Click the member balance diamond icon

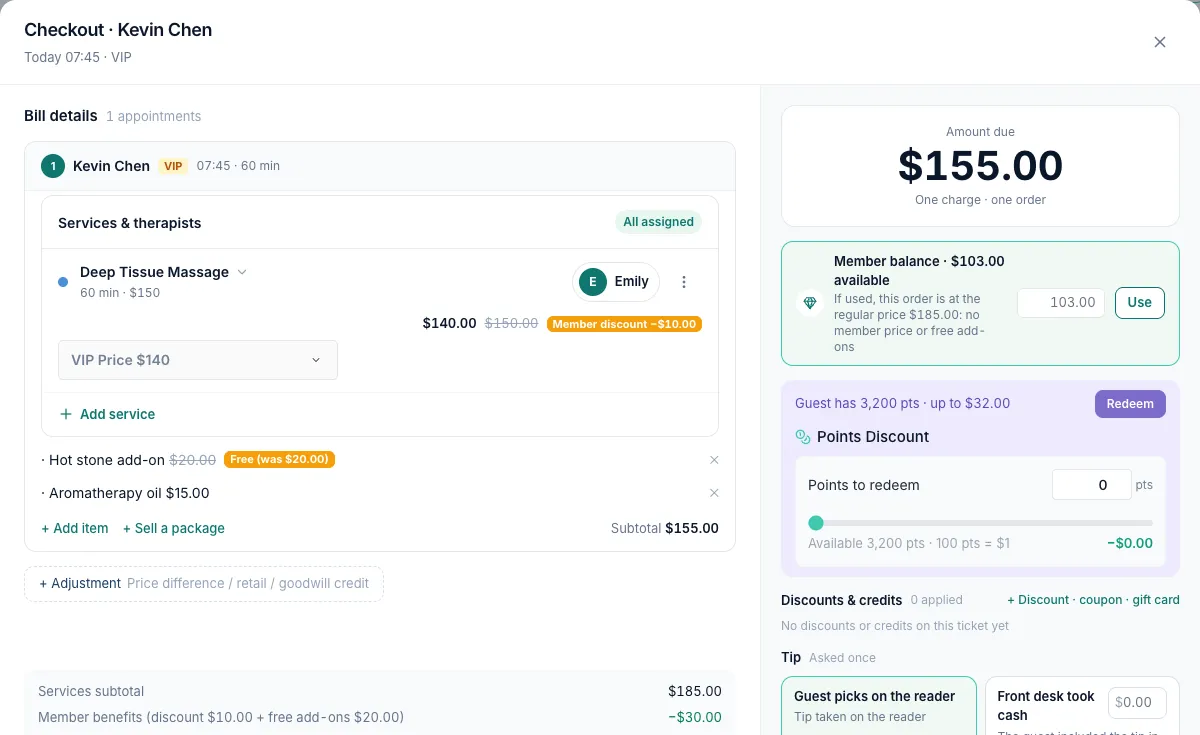point(810,302)
